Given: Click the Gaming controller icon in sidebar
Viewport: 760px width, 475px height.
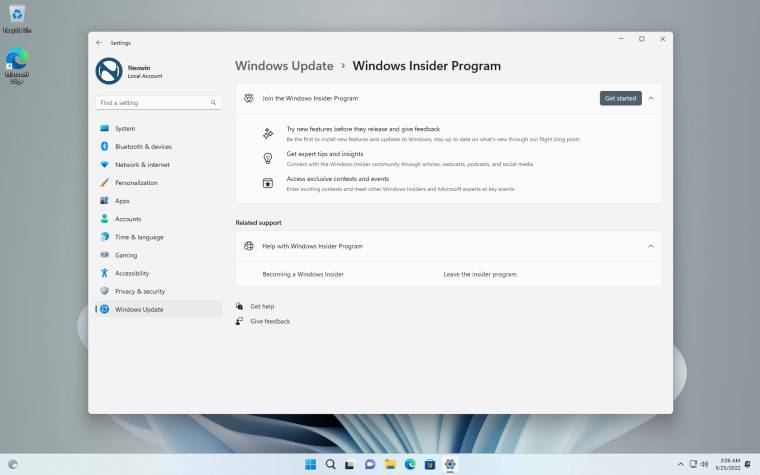Looking at the screenshot, I should point(104,255).
